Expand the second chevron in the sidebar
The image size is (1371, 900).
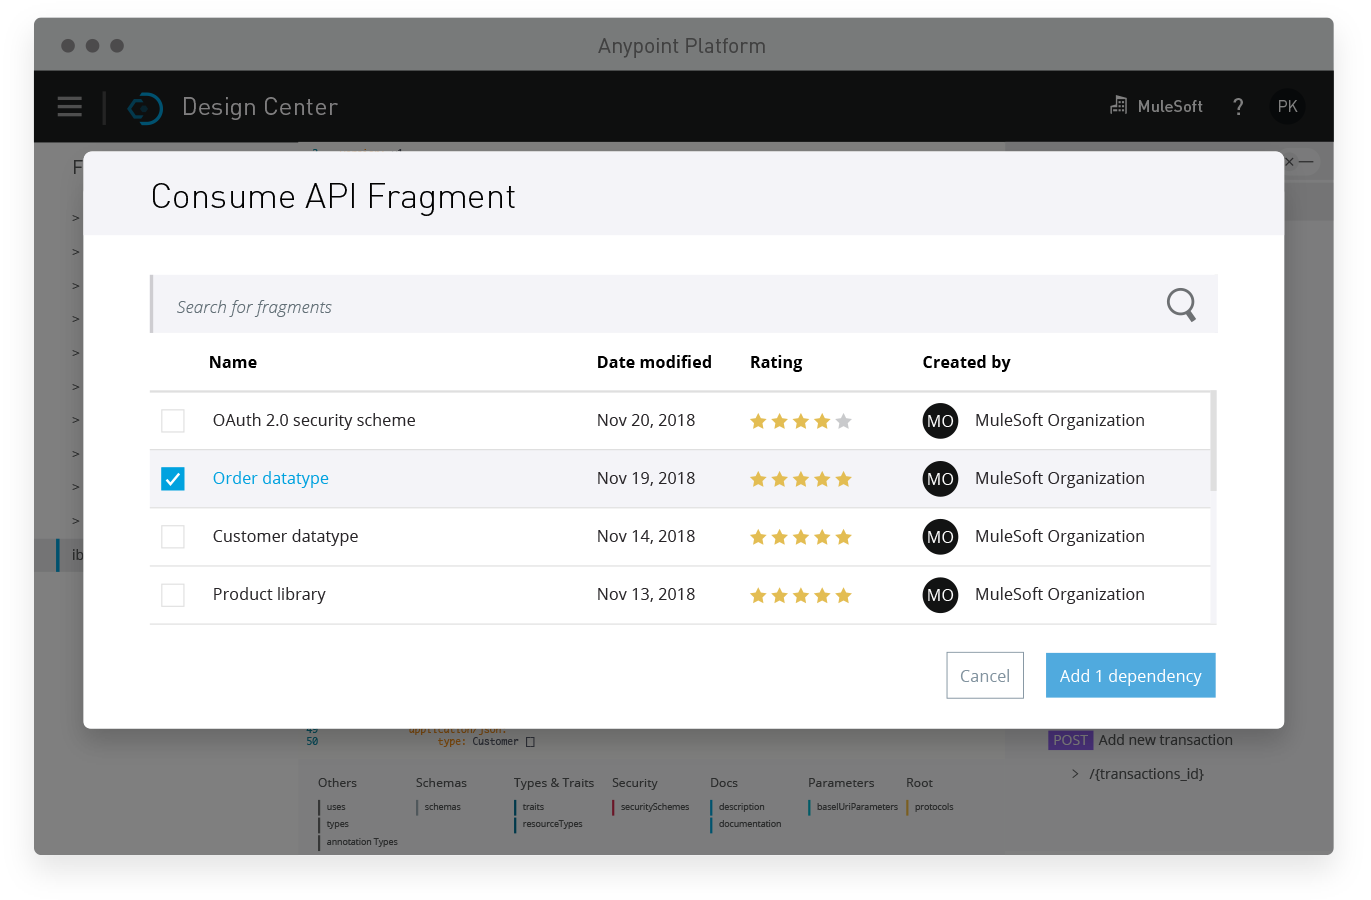(x=73, y=251)
